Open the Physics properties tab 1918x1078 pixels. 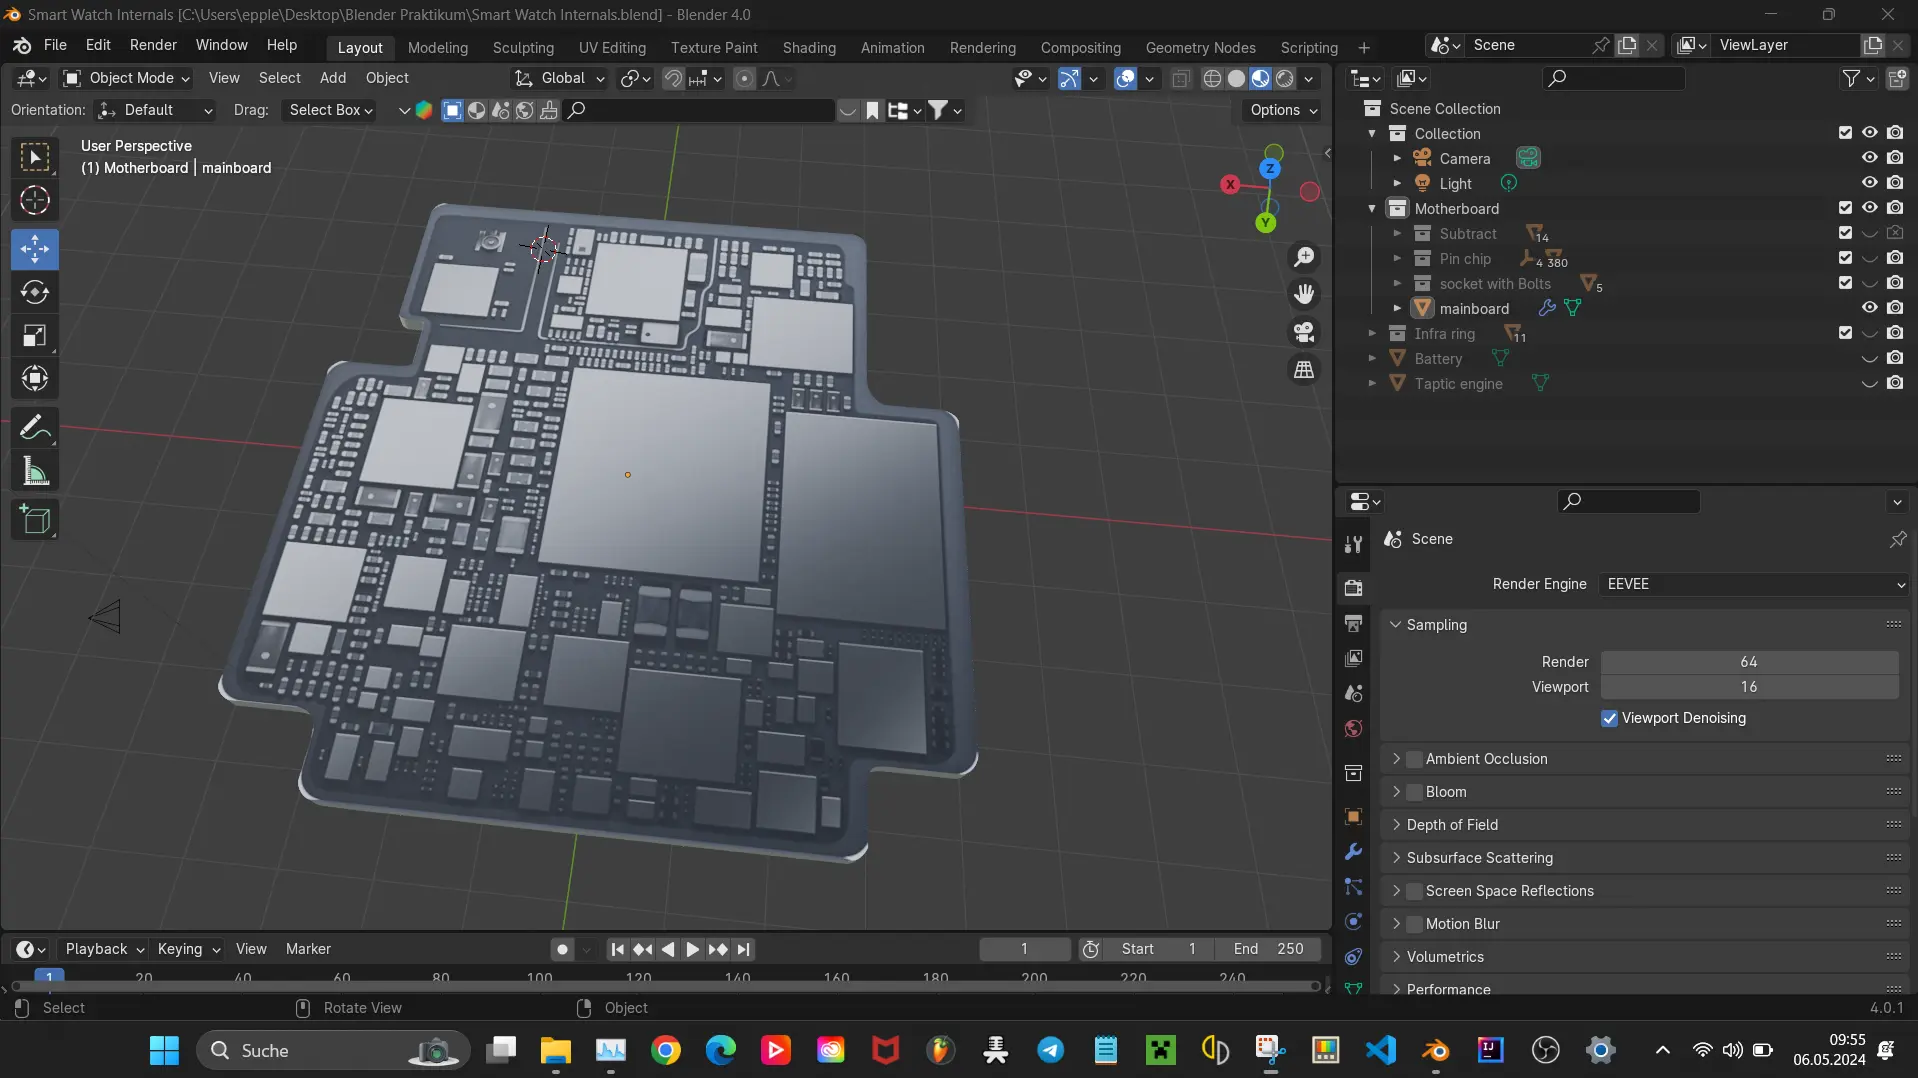[1353, 921]
